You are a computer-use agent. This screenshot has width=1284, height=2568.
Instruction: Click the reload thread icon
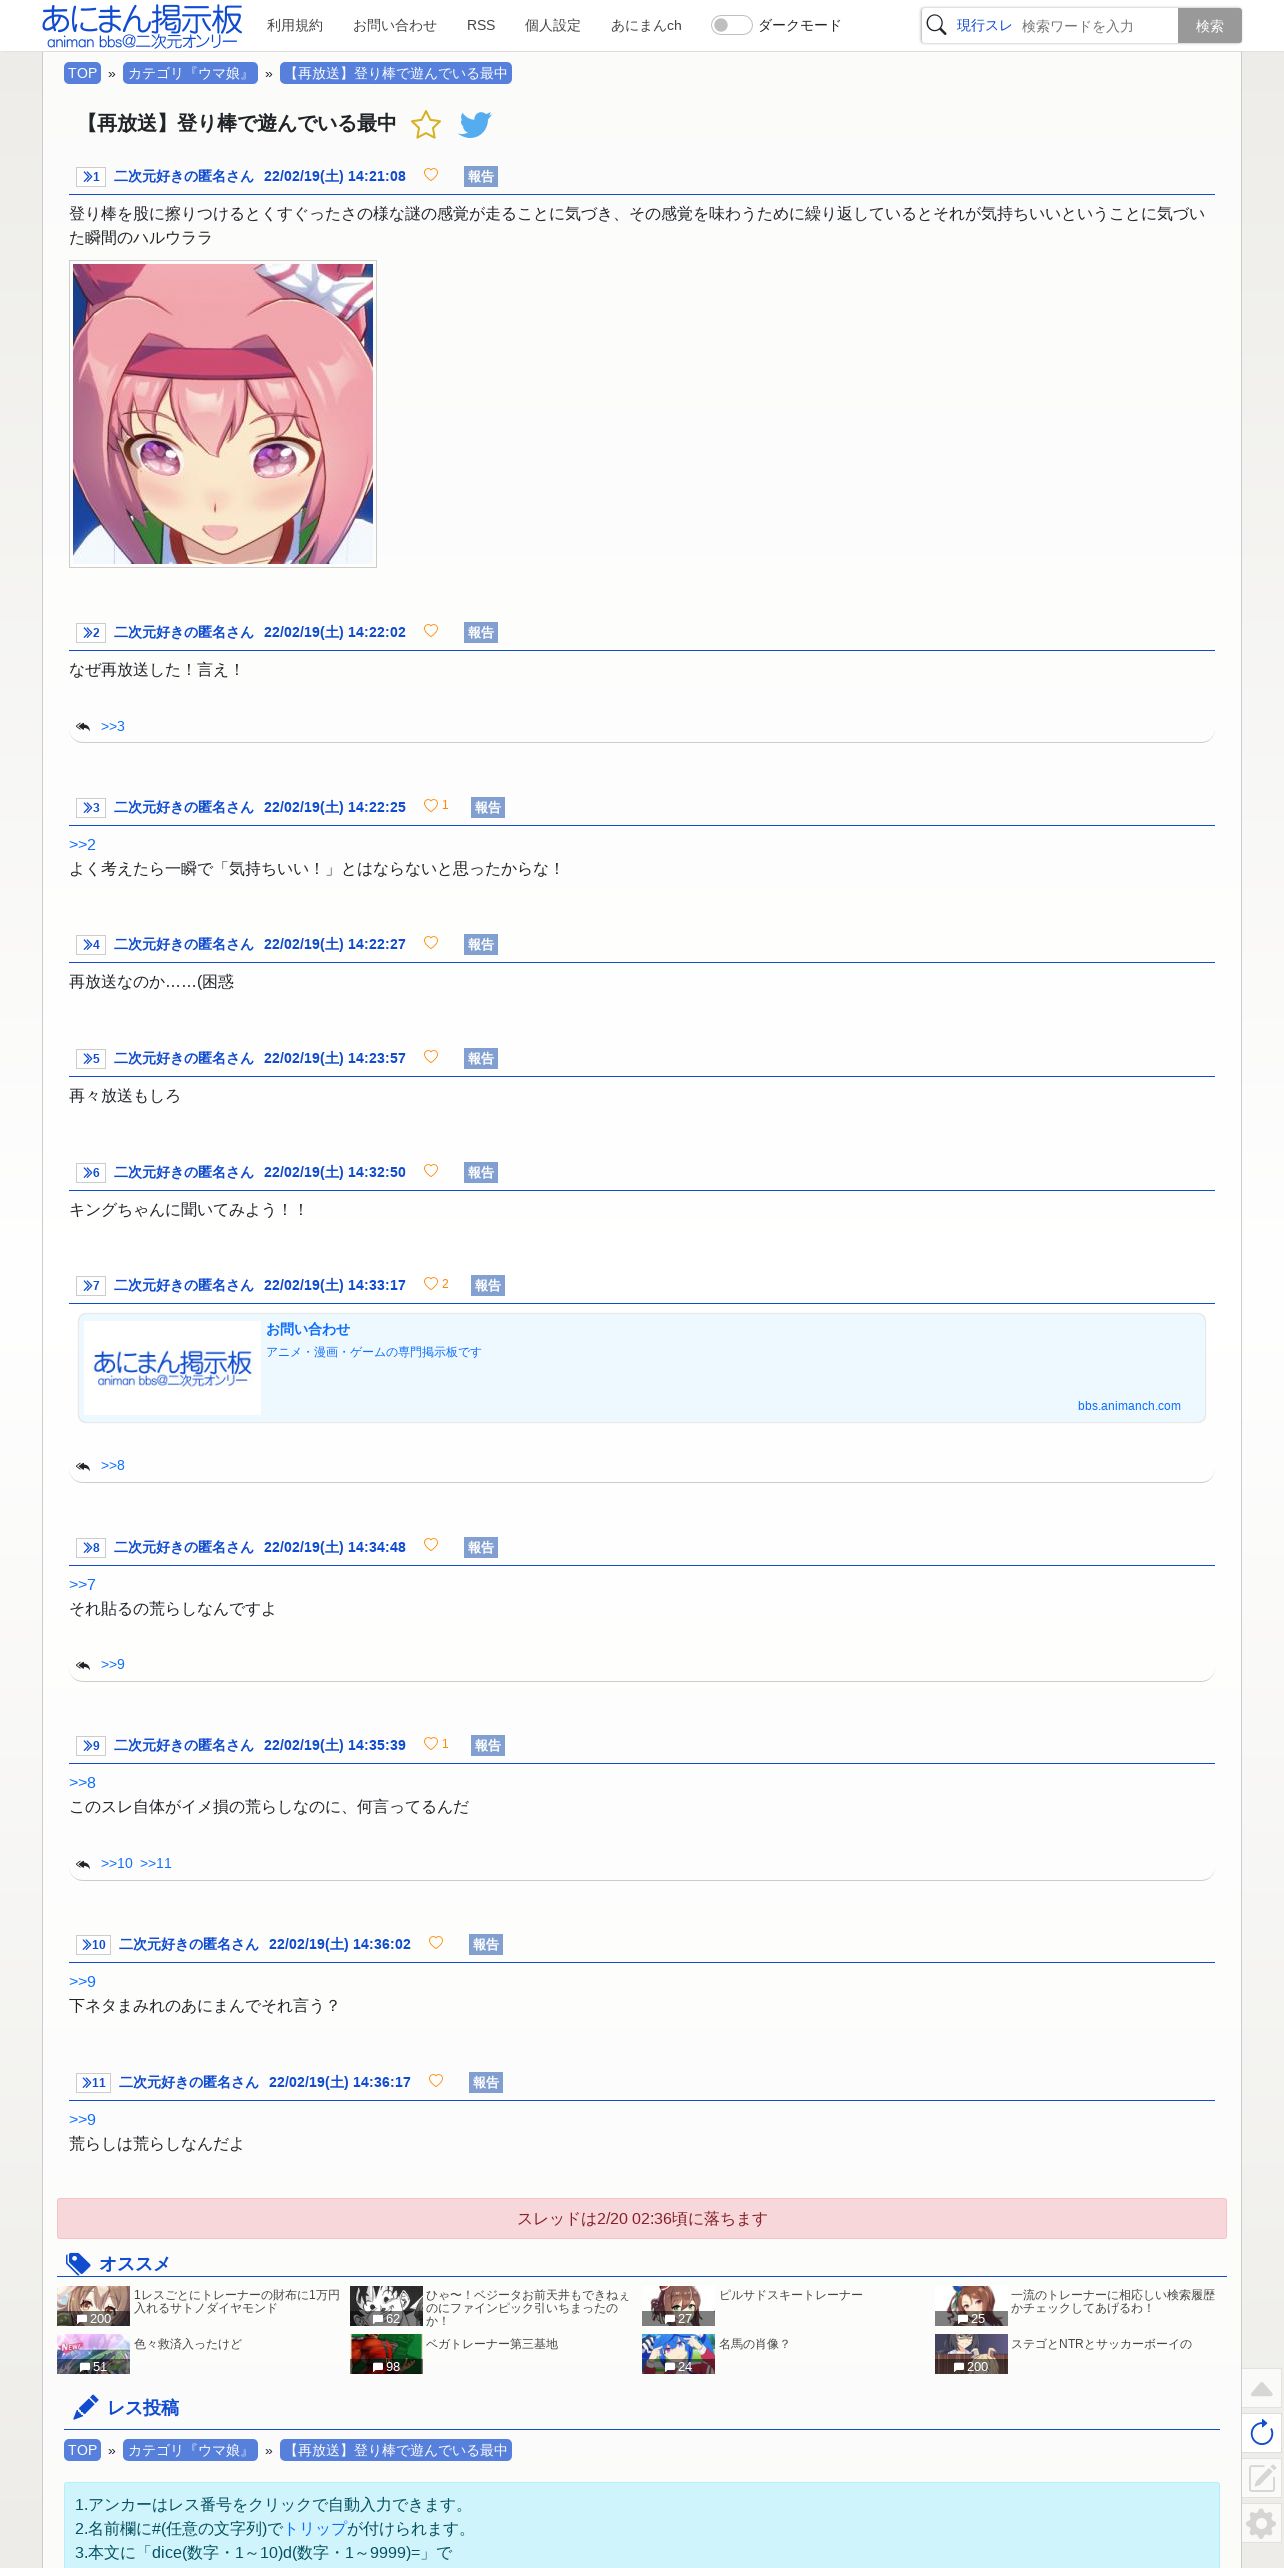(x=1262, y=2433)
